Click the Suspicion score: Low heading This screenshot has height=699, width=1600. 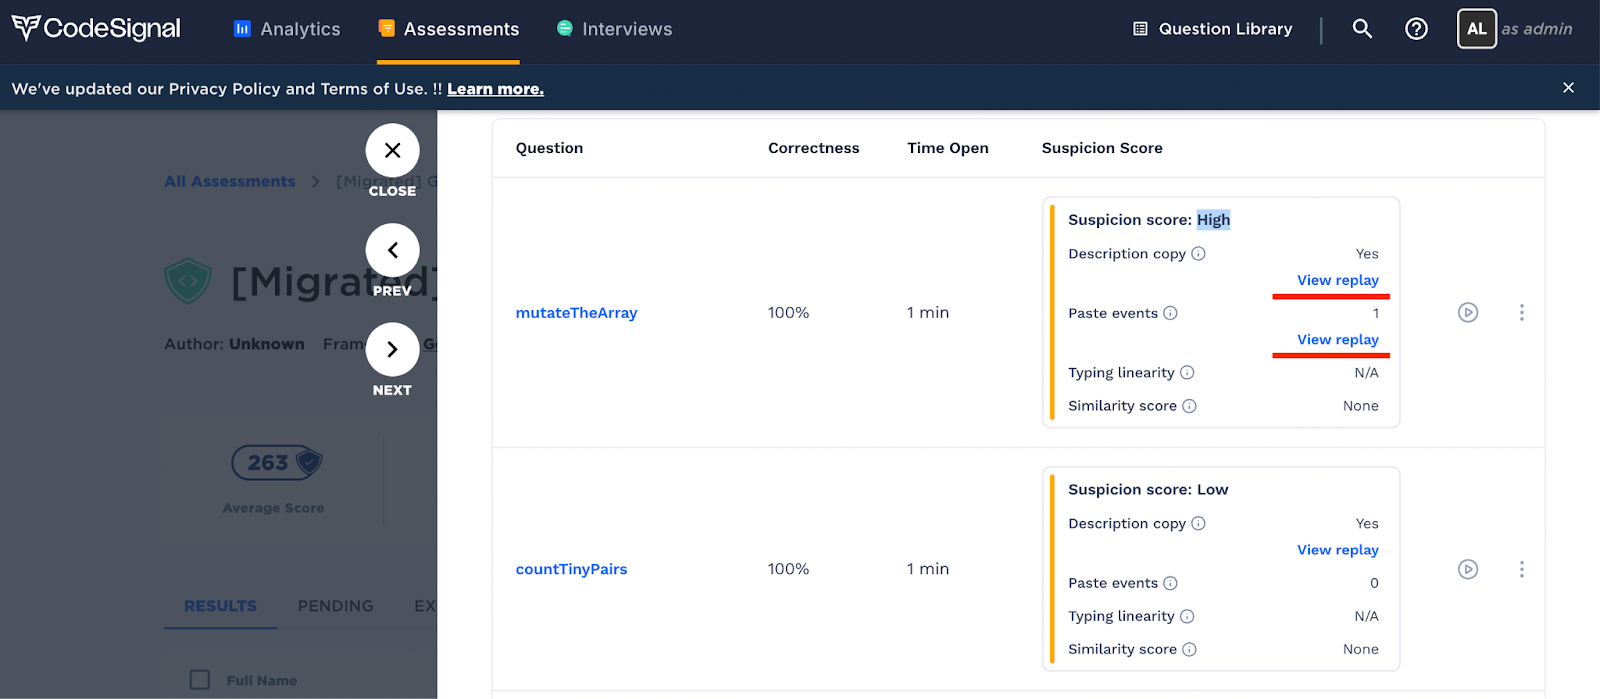tap(1148, 490)
